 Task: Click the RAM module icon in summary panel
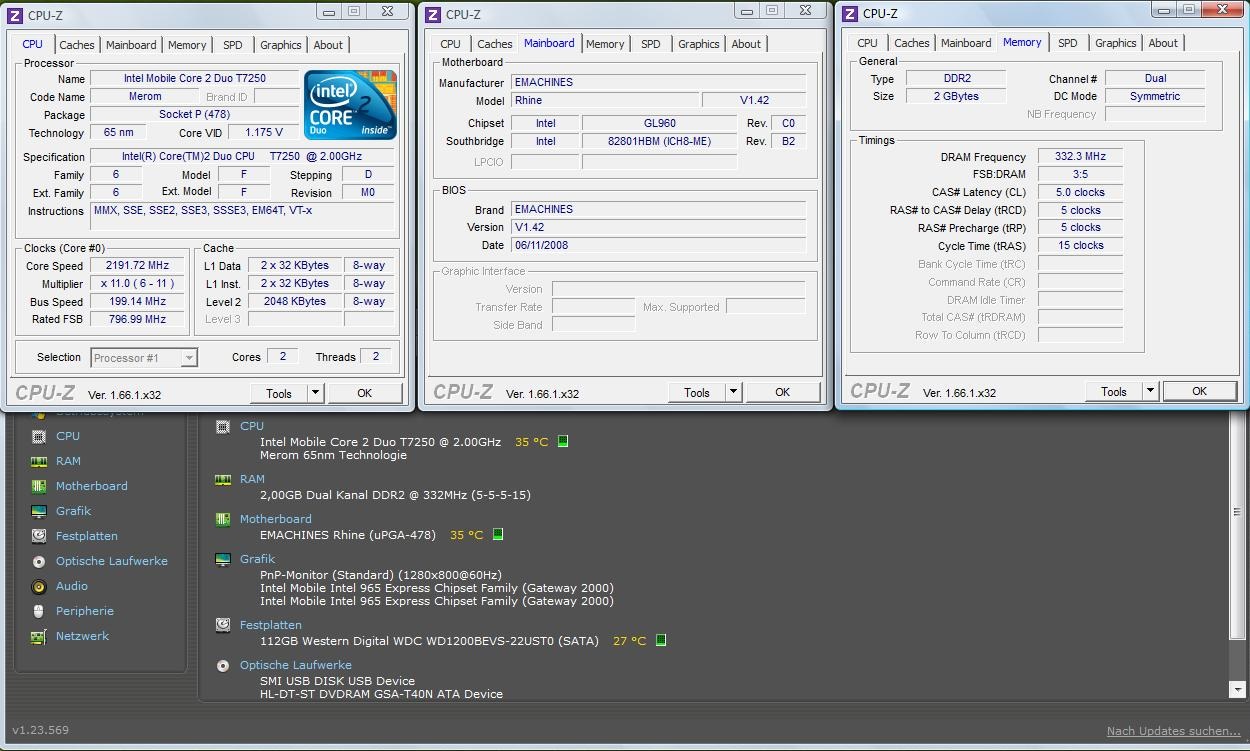point(223,479)
